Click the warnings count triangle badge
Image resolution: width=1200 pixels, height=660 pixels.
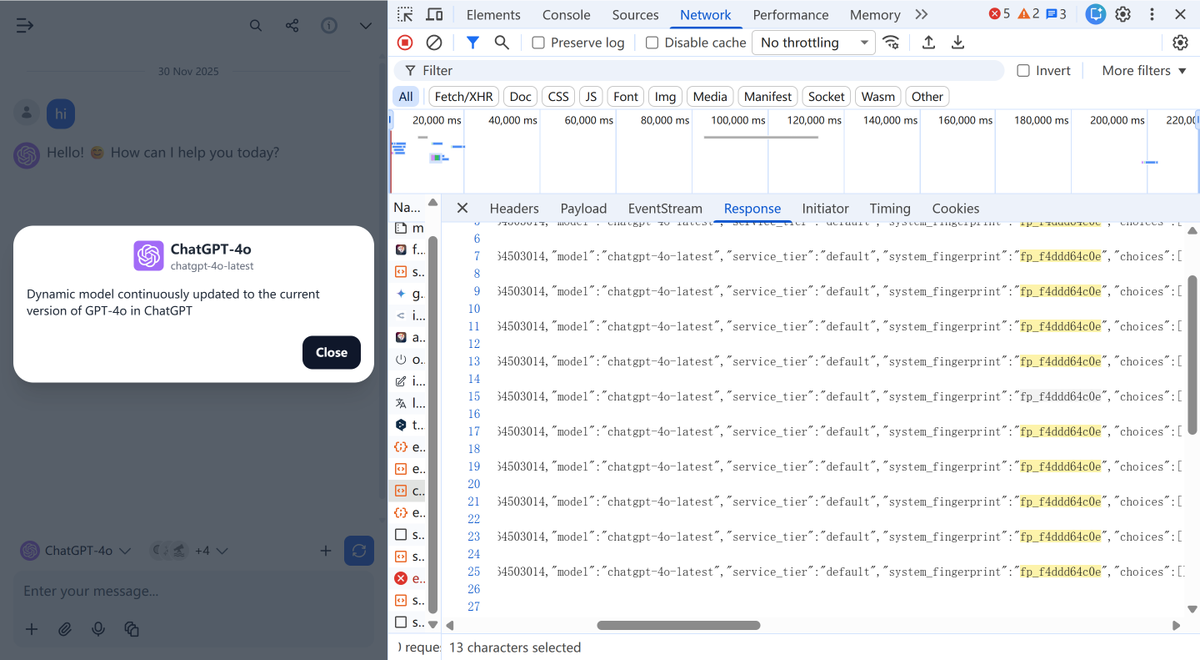pos(1028,14)
